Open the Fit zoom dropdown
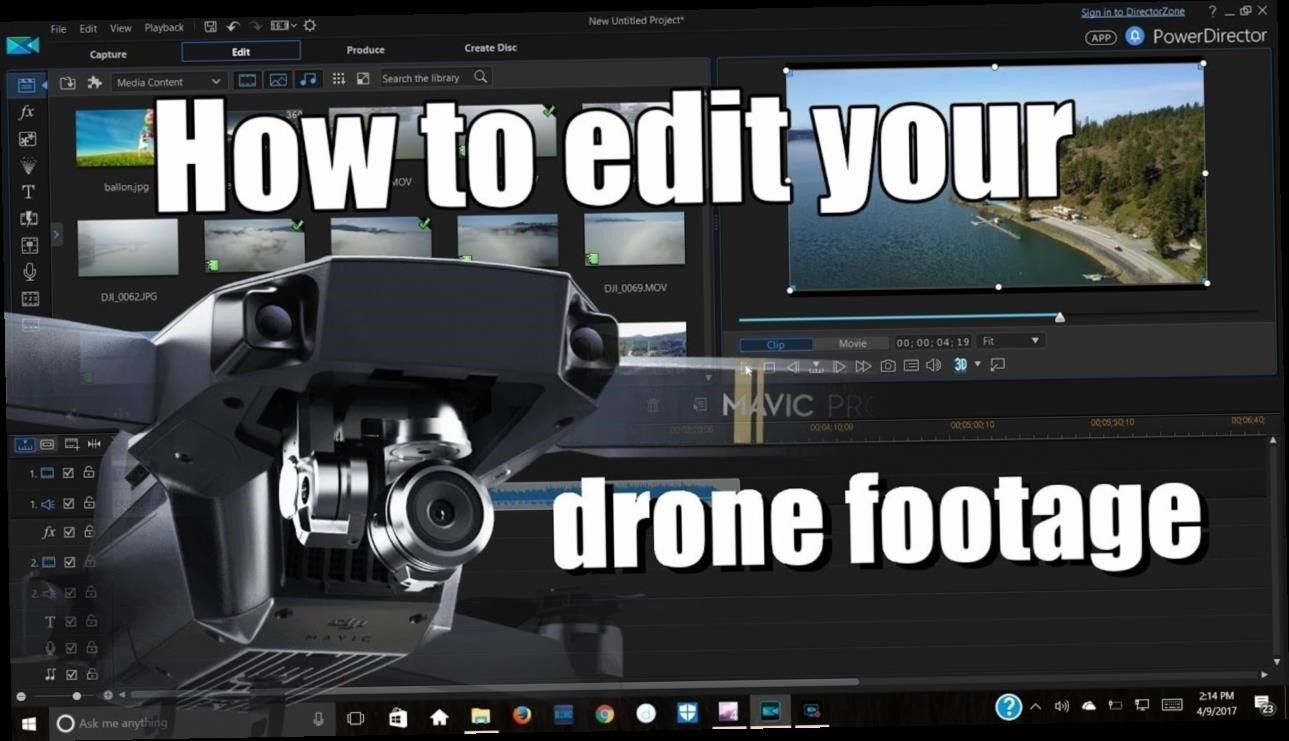1289x741 pixels. 1009,341
